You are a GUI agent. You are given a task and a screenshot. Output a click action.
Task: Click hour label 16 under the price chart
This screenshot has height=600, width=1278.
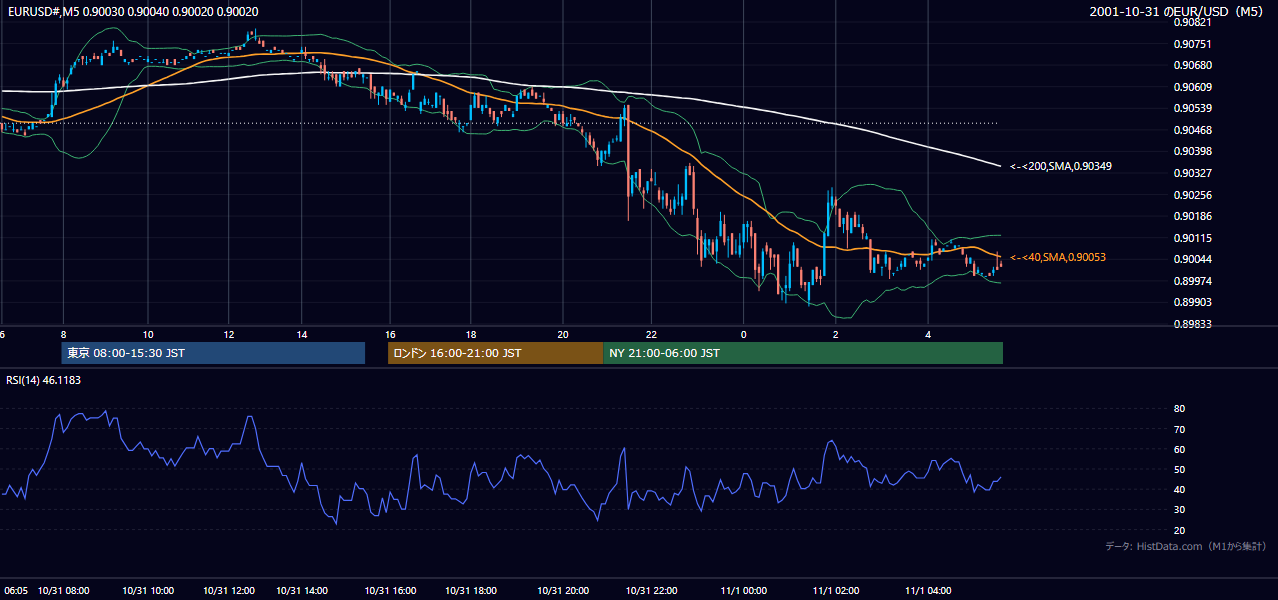(390, 334)
